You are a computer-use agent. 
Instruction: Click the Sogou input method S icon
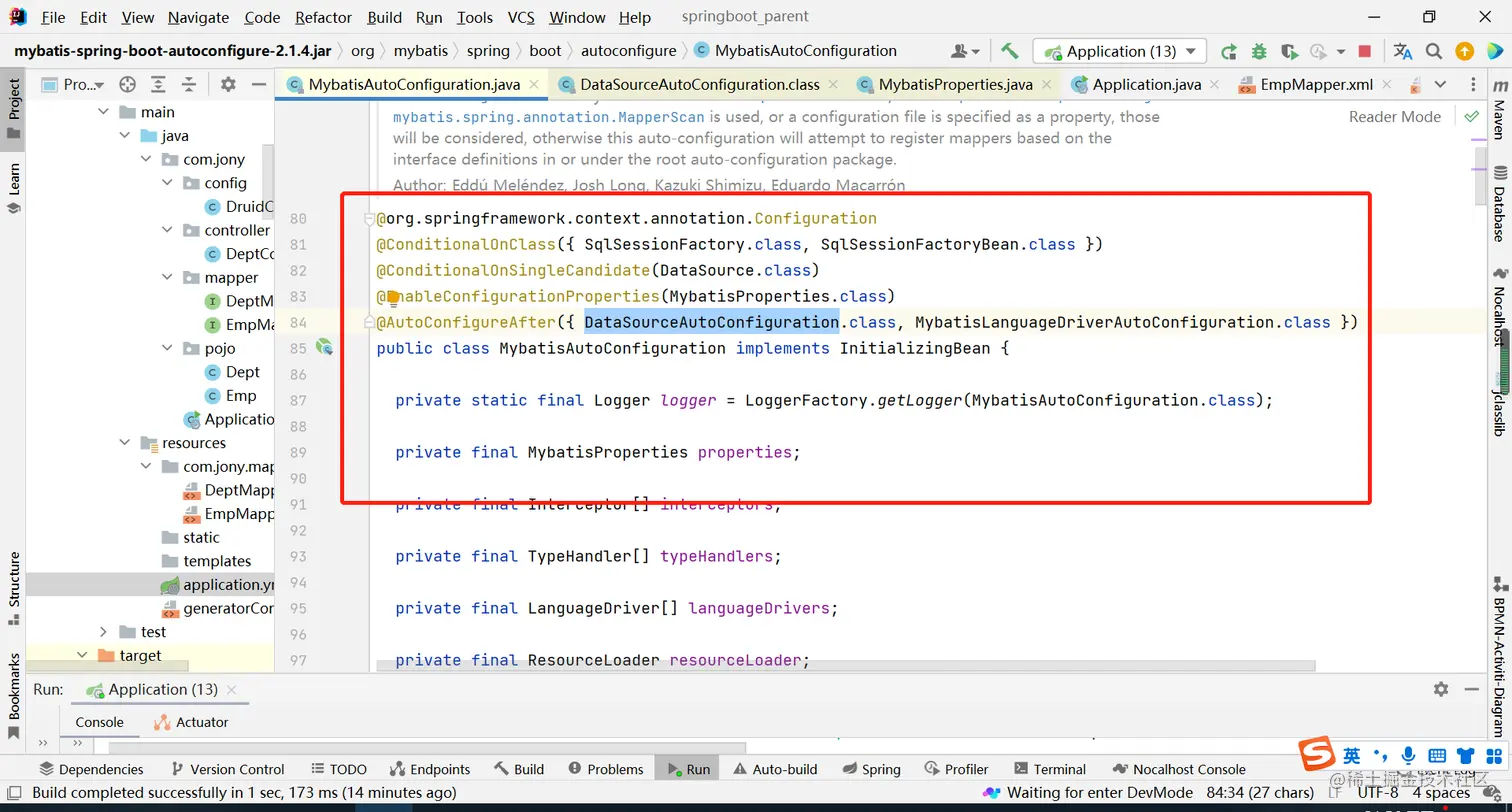click(x=1318, y=755)
